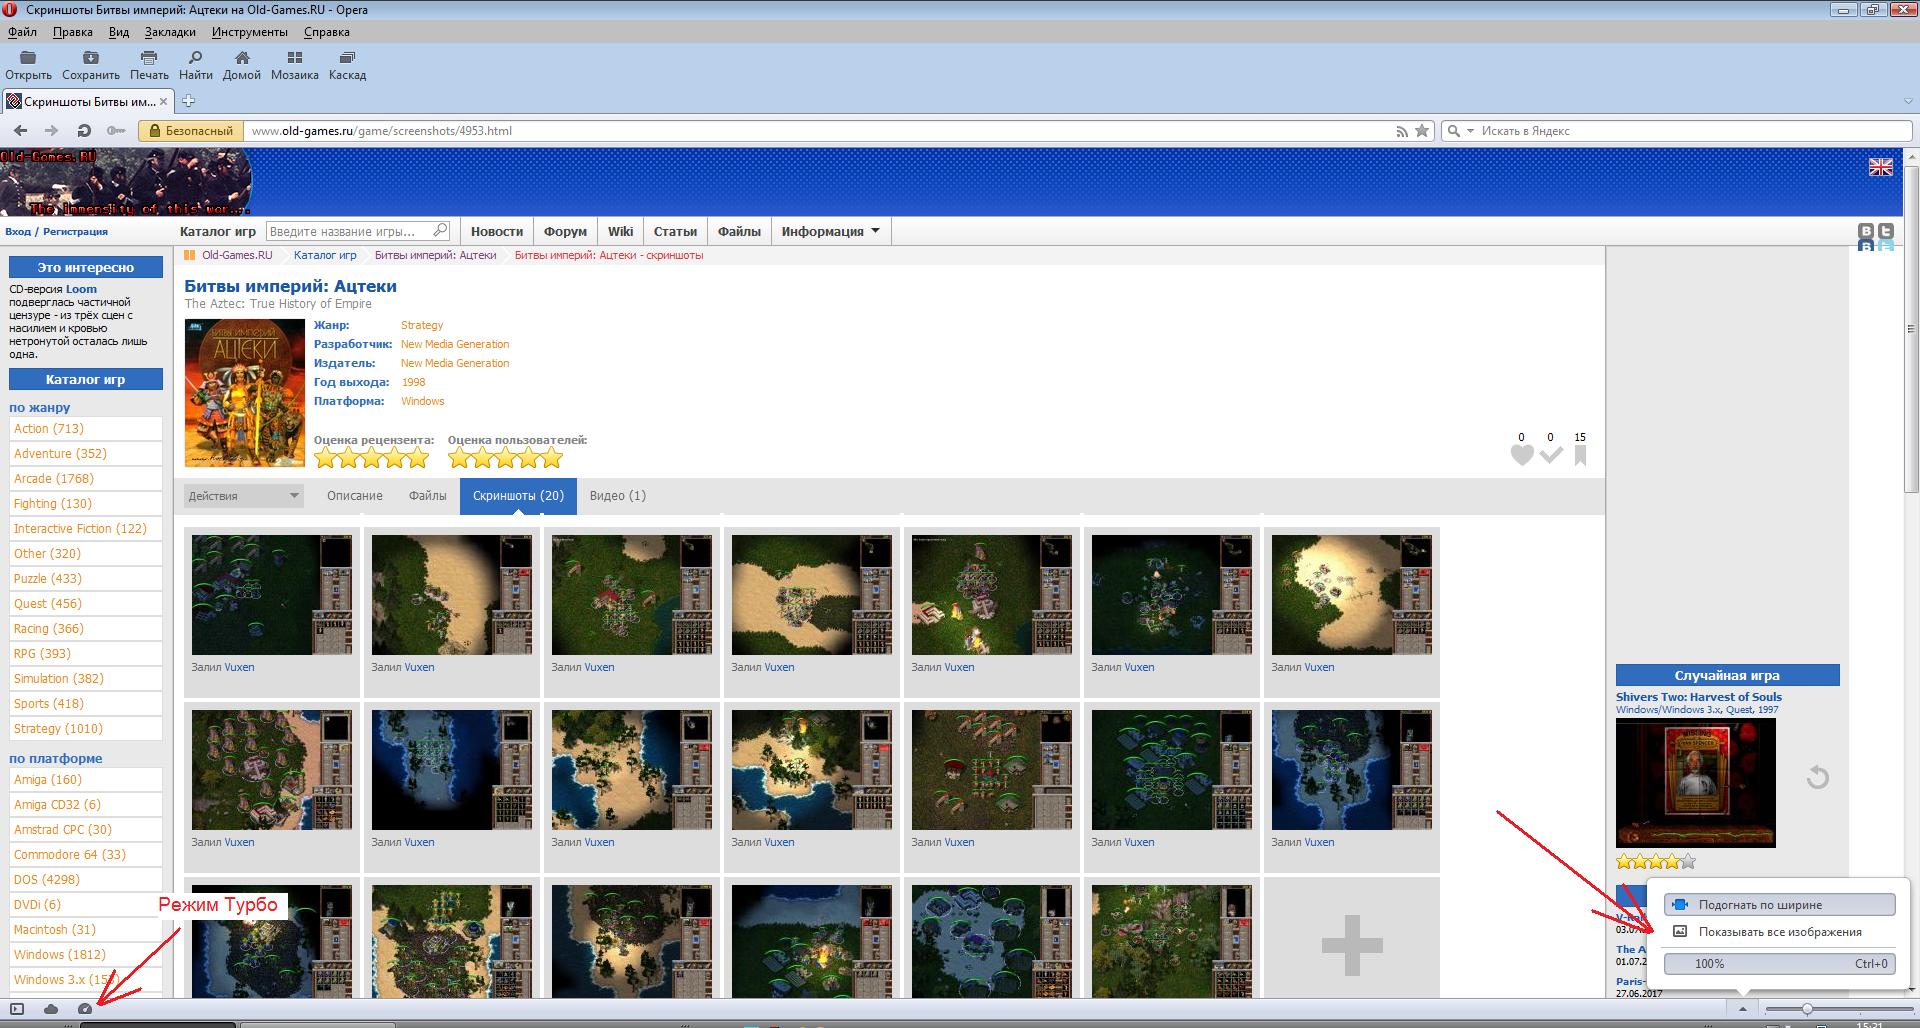Open the Закладки menu

(170, 32)
